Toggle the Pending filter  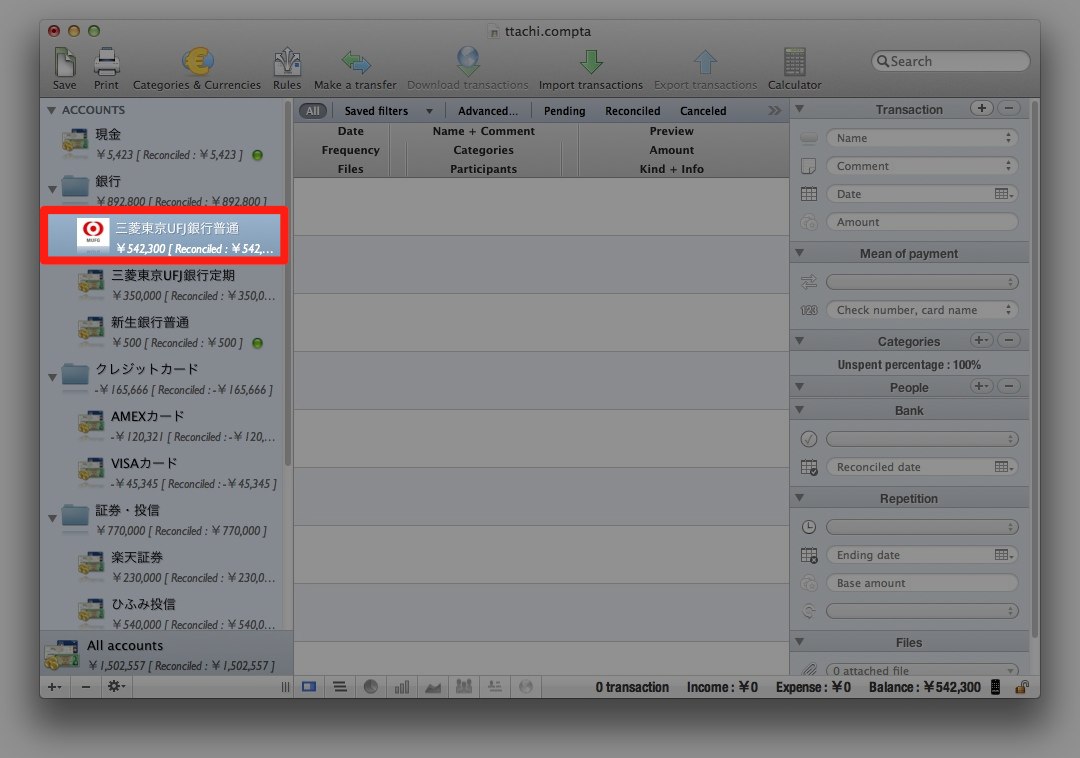coord(564,111)
